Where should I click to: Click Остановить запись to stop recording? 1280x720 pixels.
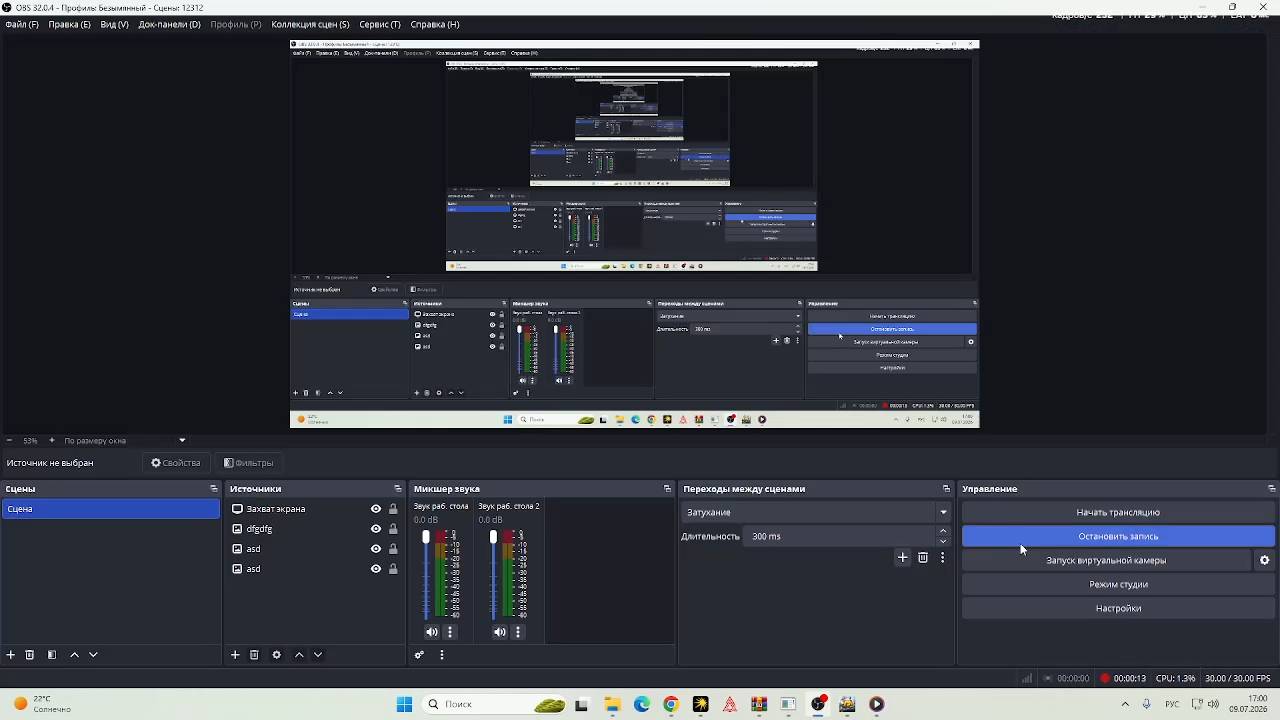click(x=1118, y=536)
